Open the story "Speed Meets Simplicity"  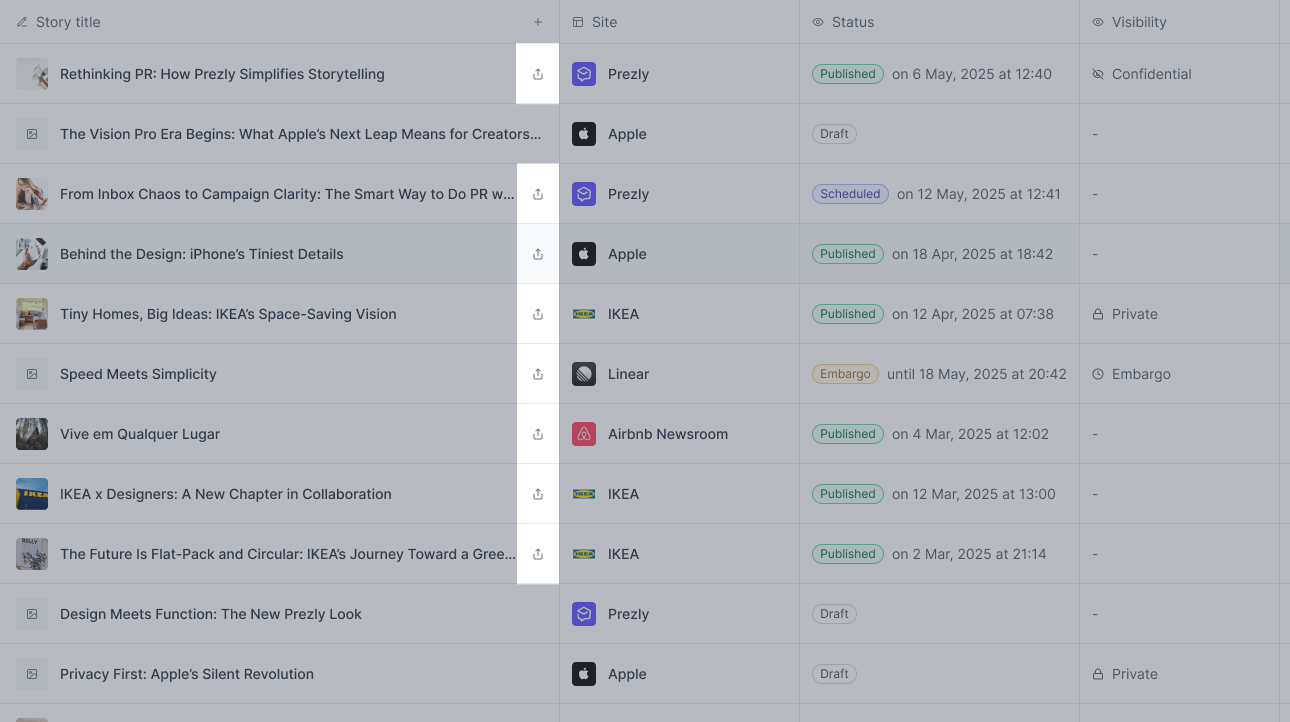(x=138, y=373)
